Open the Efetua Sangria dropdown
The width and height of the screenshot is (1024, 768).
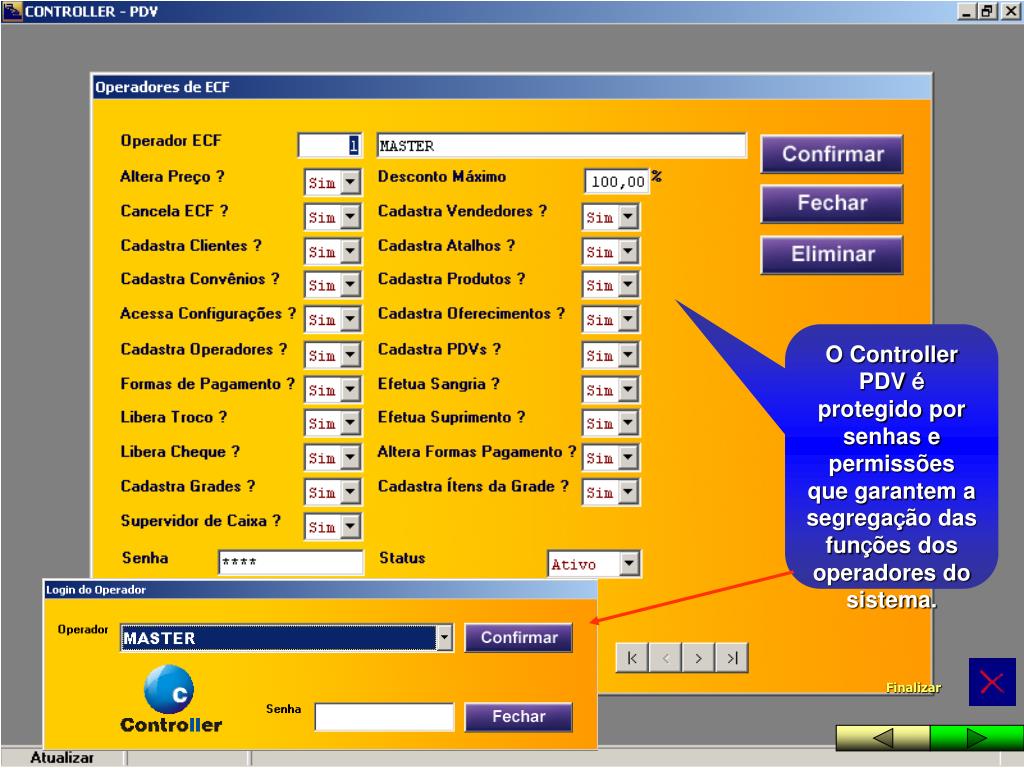[628, 390]
